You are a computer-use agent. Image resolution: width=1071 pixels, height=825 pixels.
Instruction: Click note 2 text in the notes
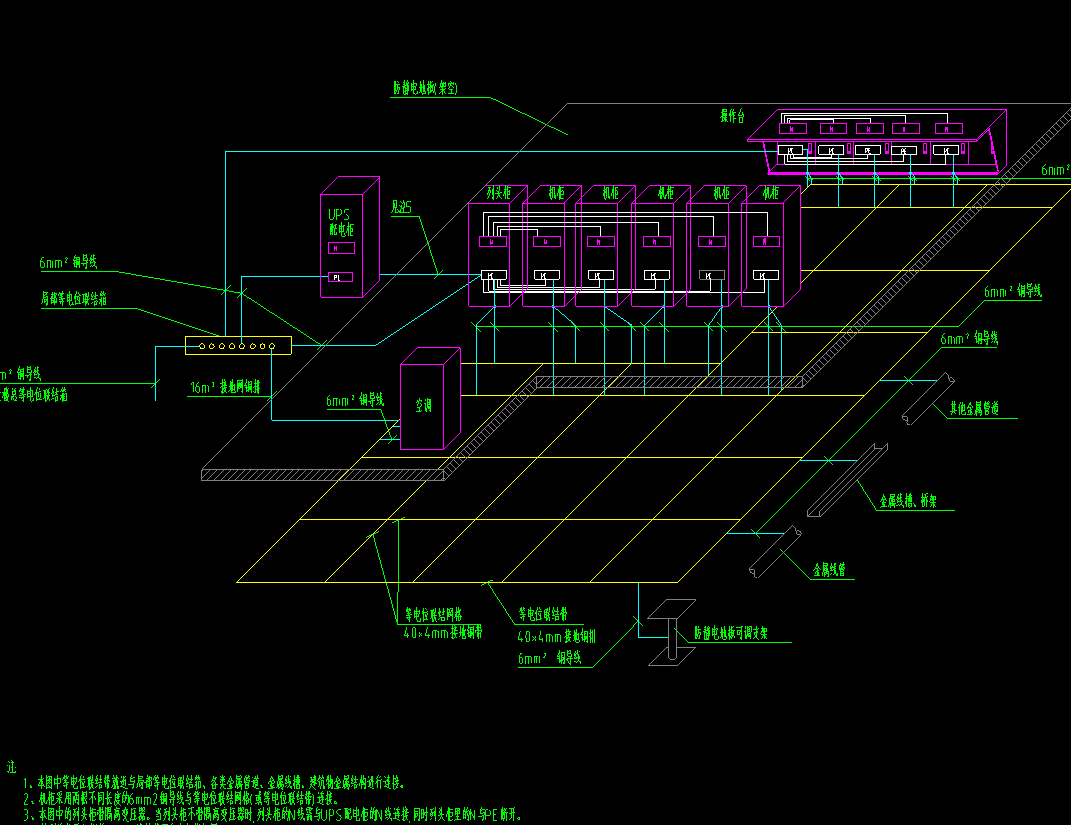pyautogui.click(x=185, y=799)
